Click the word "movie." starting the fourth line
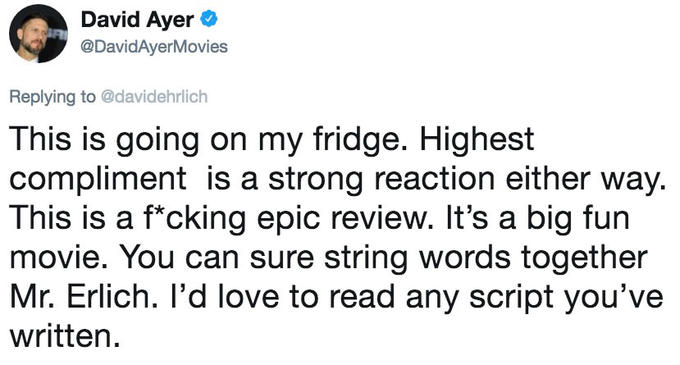 59,257
